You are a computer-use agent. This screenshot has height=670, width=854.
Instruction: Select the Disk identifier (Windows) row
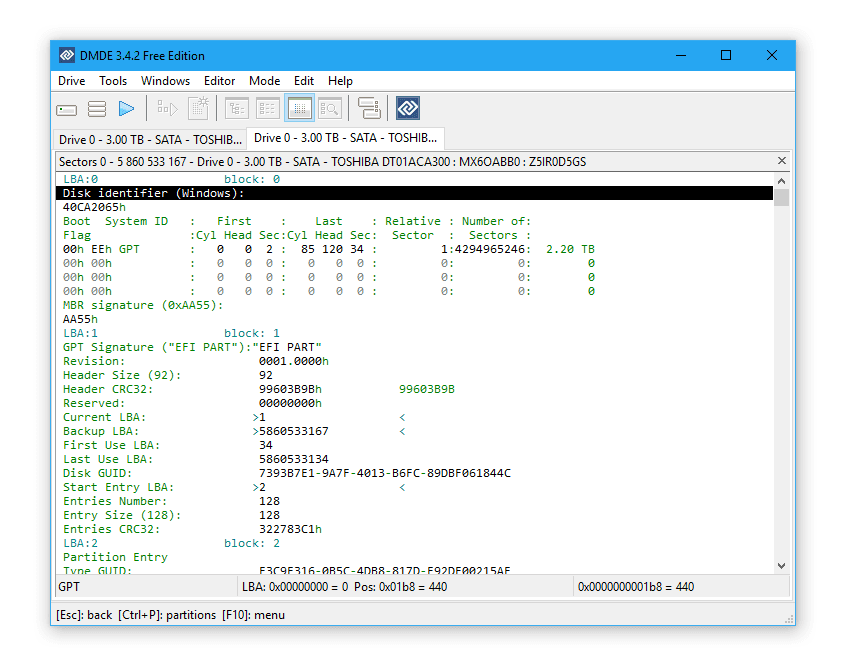[x=414, y=193]
